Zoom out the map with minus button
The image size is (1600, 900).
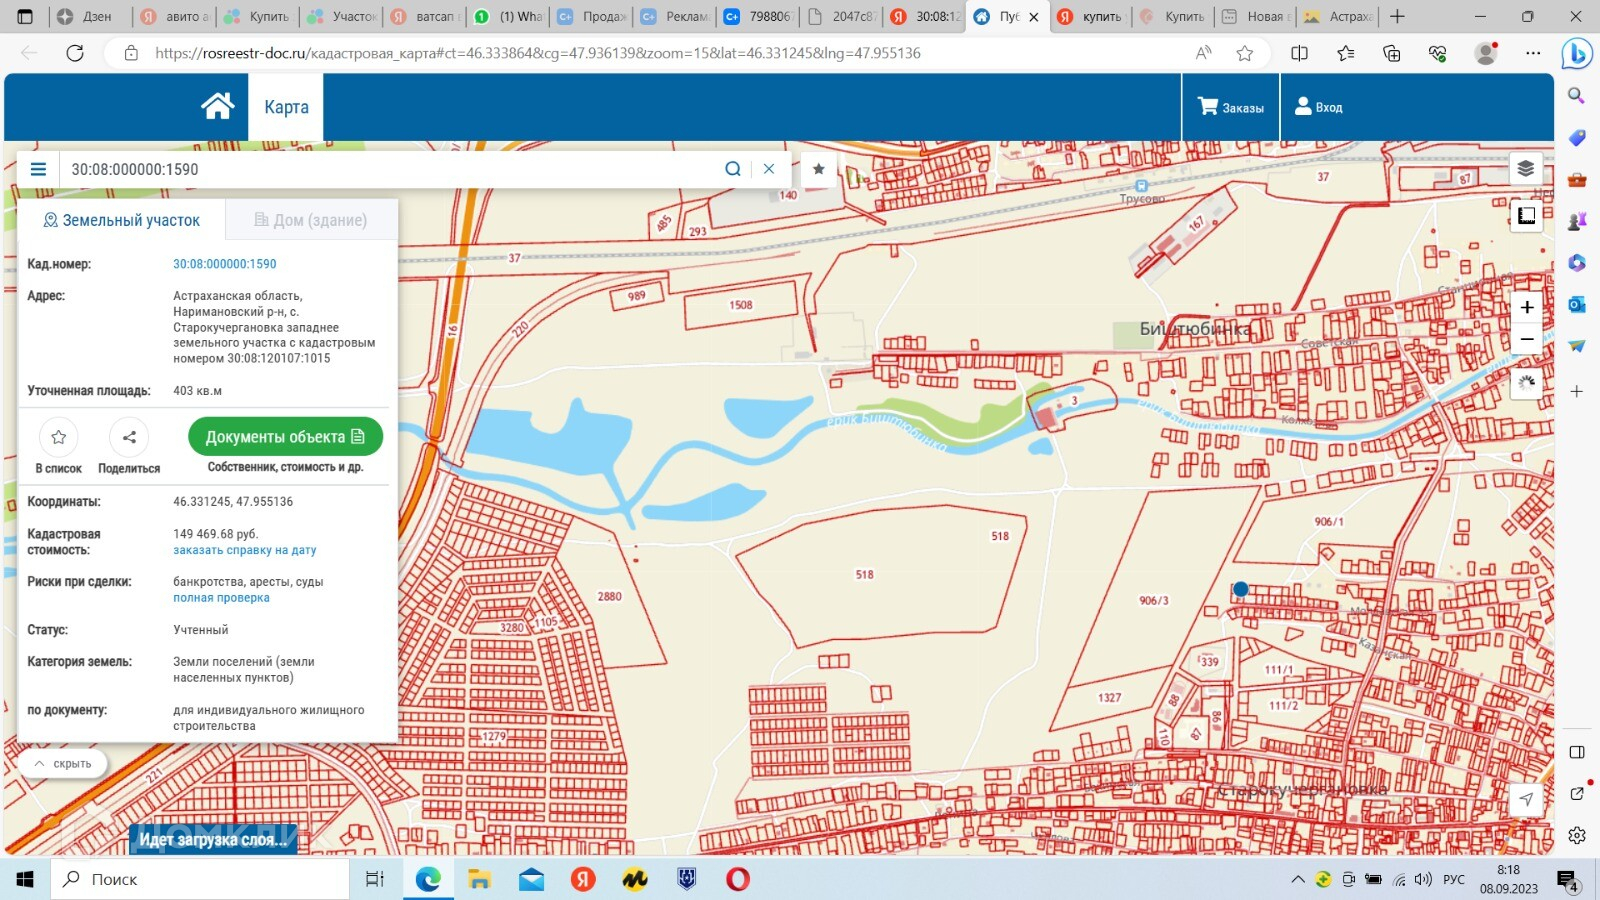pos(1526,340)
